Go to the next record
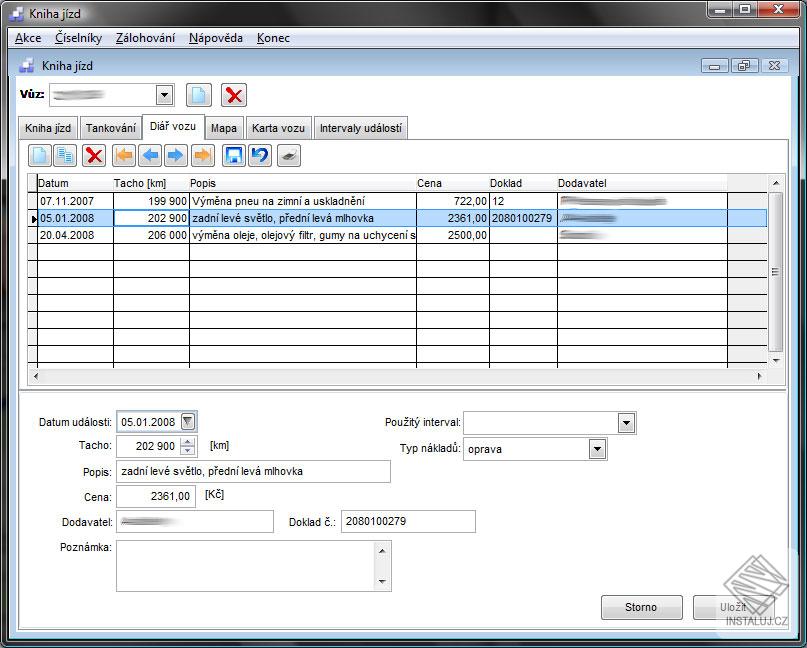Image resolution: width=807 pixels, height=648 pixels. pos(176,155)
